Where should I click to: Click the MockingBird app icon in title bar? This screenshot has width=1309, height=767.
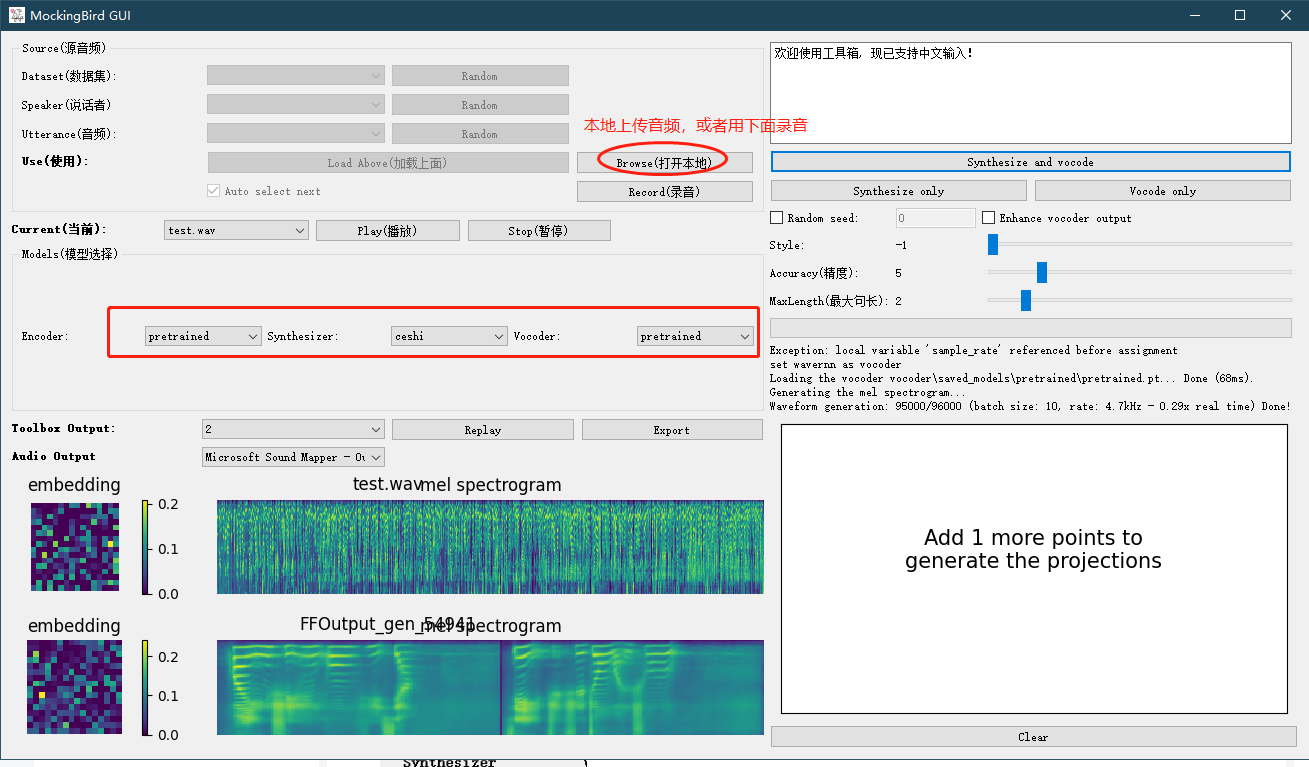tap(16, 15)
